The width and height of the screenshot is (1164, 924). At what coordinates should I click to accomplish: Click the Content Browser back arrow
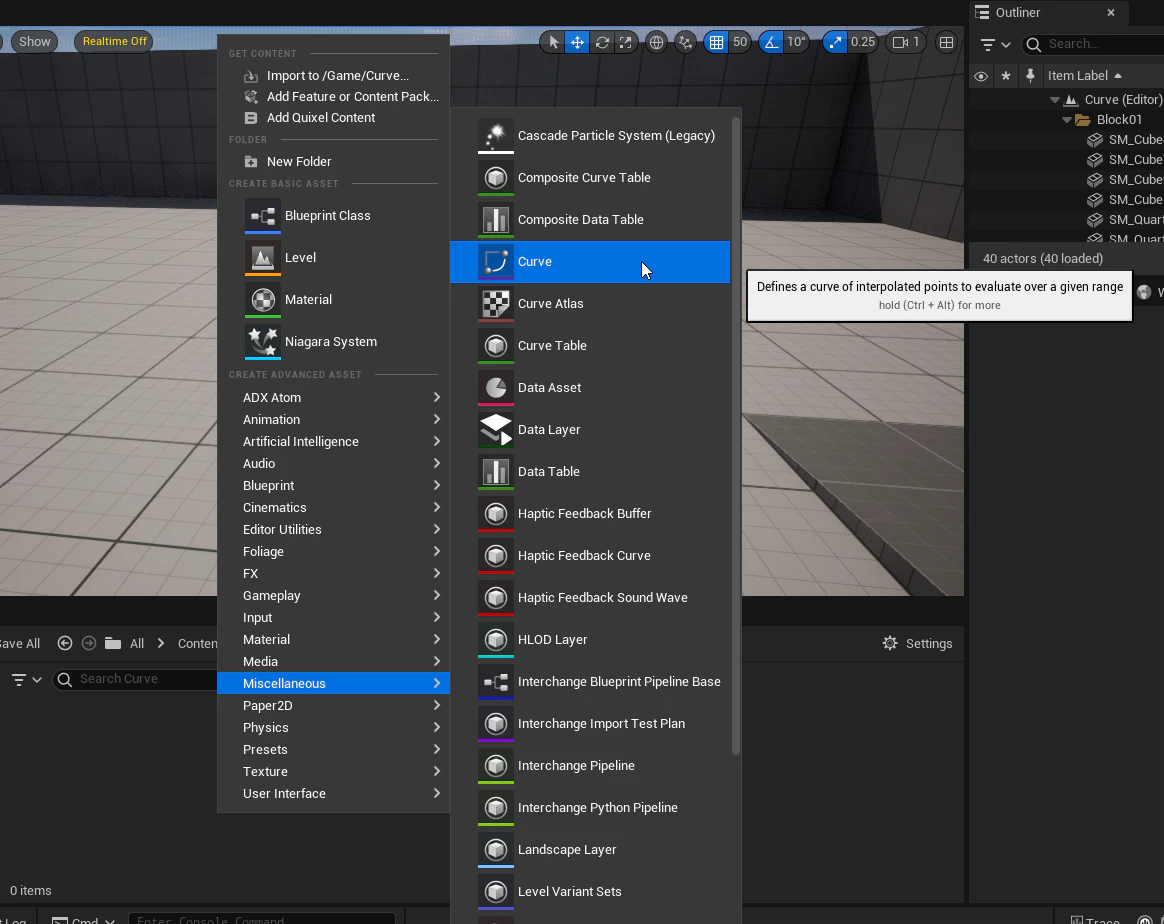click(65, 643)
